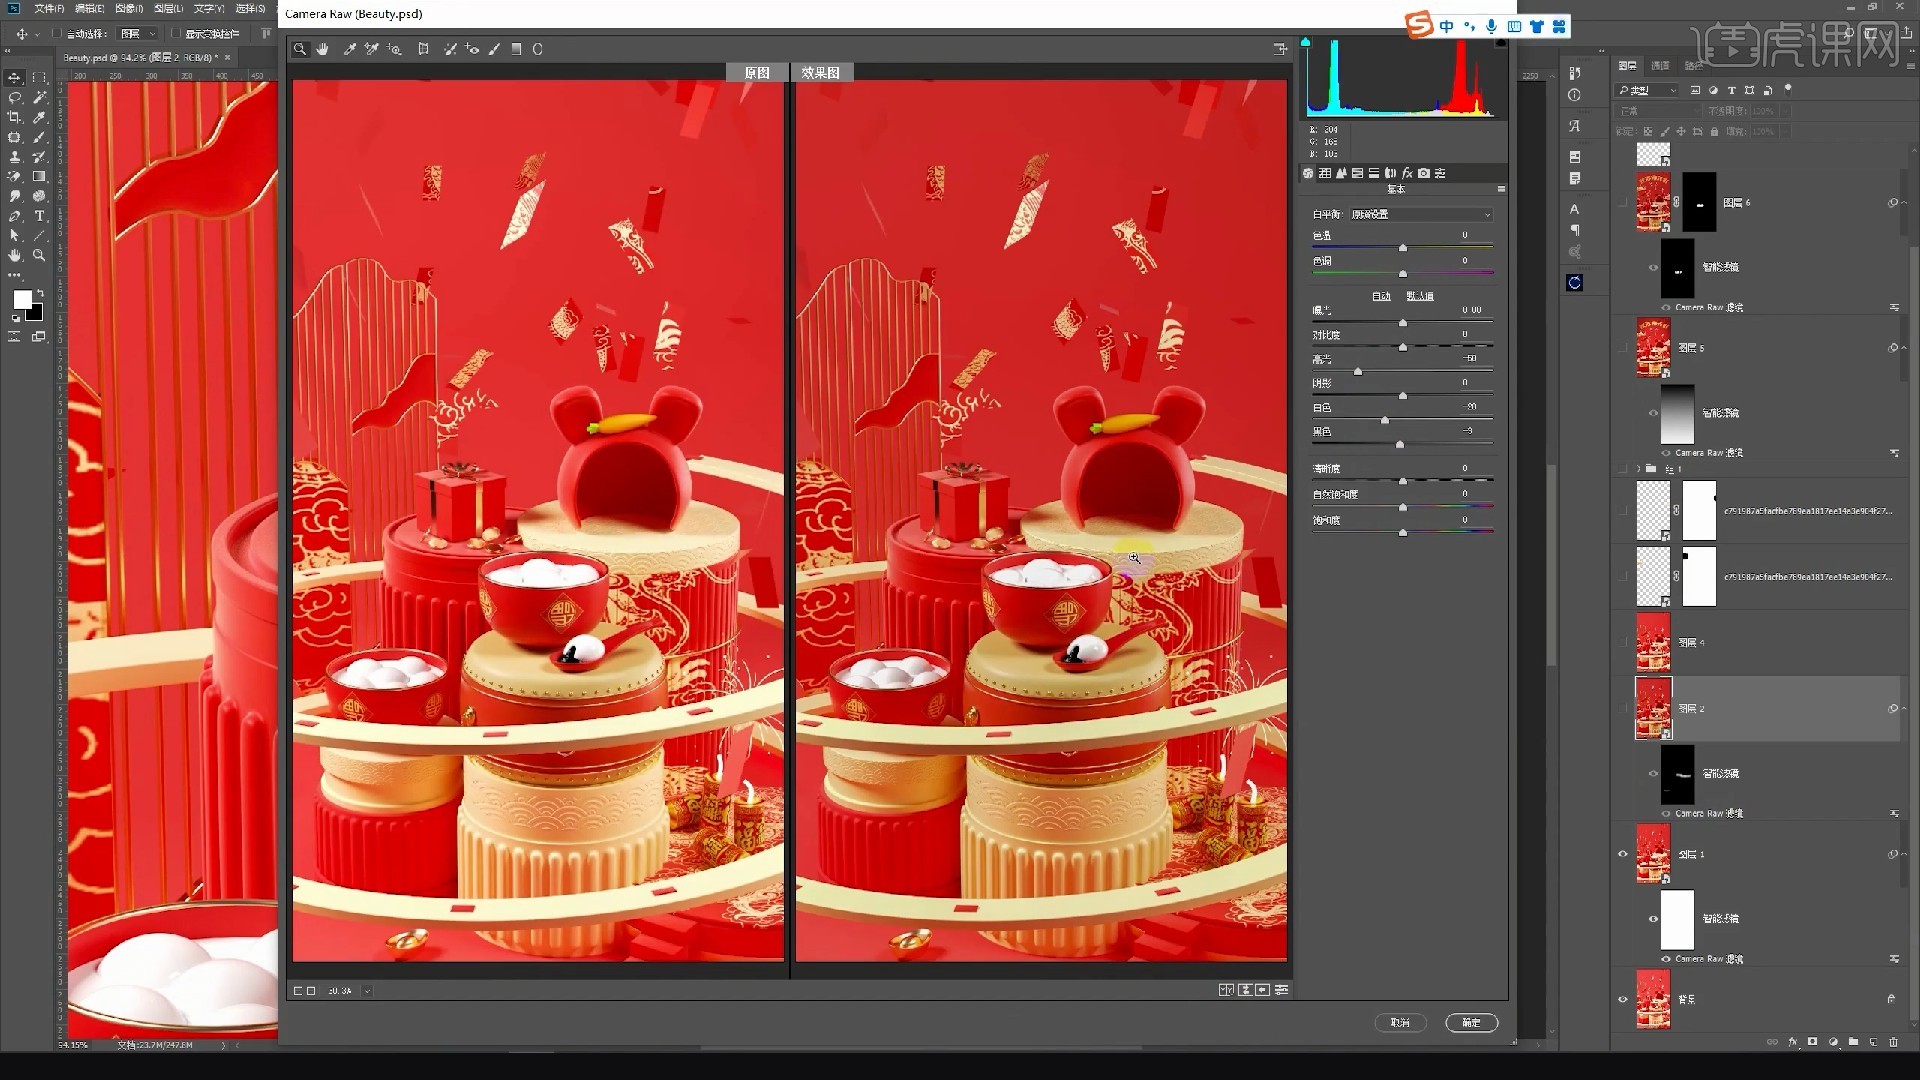Viewport: 1920px width, 1080px height.
Task: Click the 自动 auto tone link
Action: [1381, 296]
